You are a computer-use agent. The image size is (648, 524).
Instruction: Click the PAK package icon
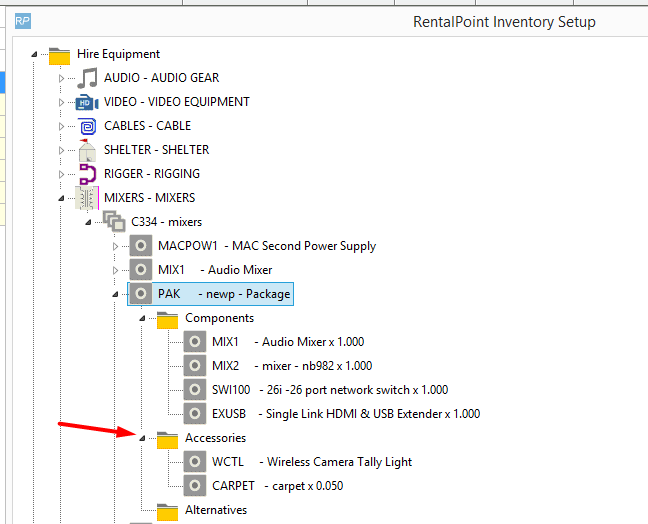(141, 294)
